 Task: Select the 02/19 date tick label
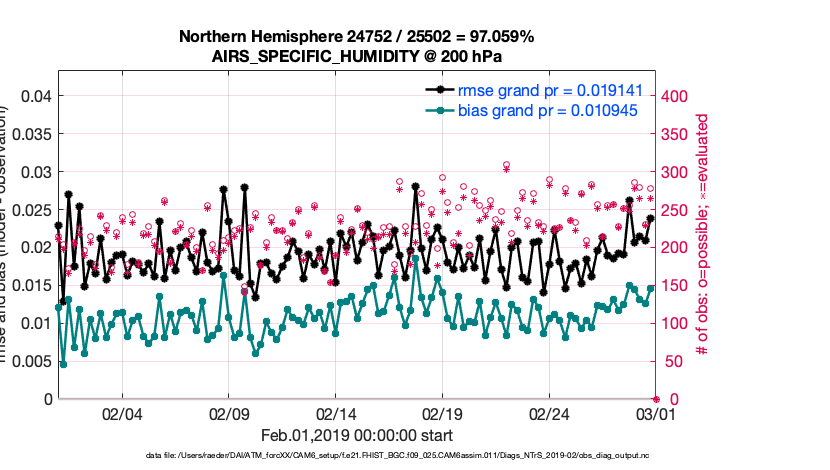click(442, 413)
